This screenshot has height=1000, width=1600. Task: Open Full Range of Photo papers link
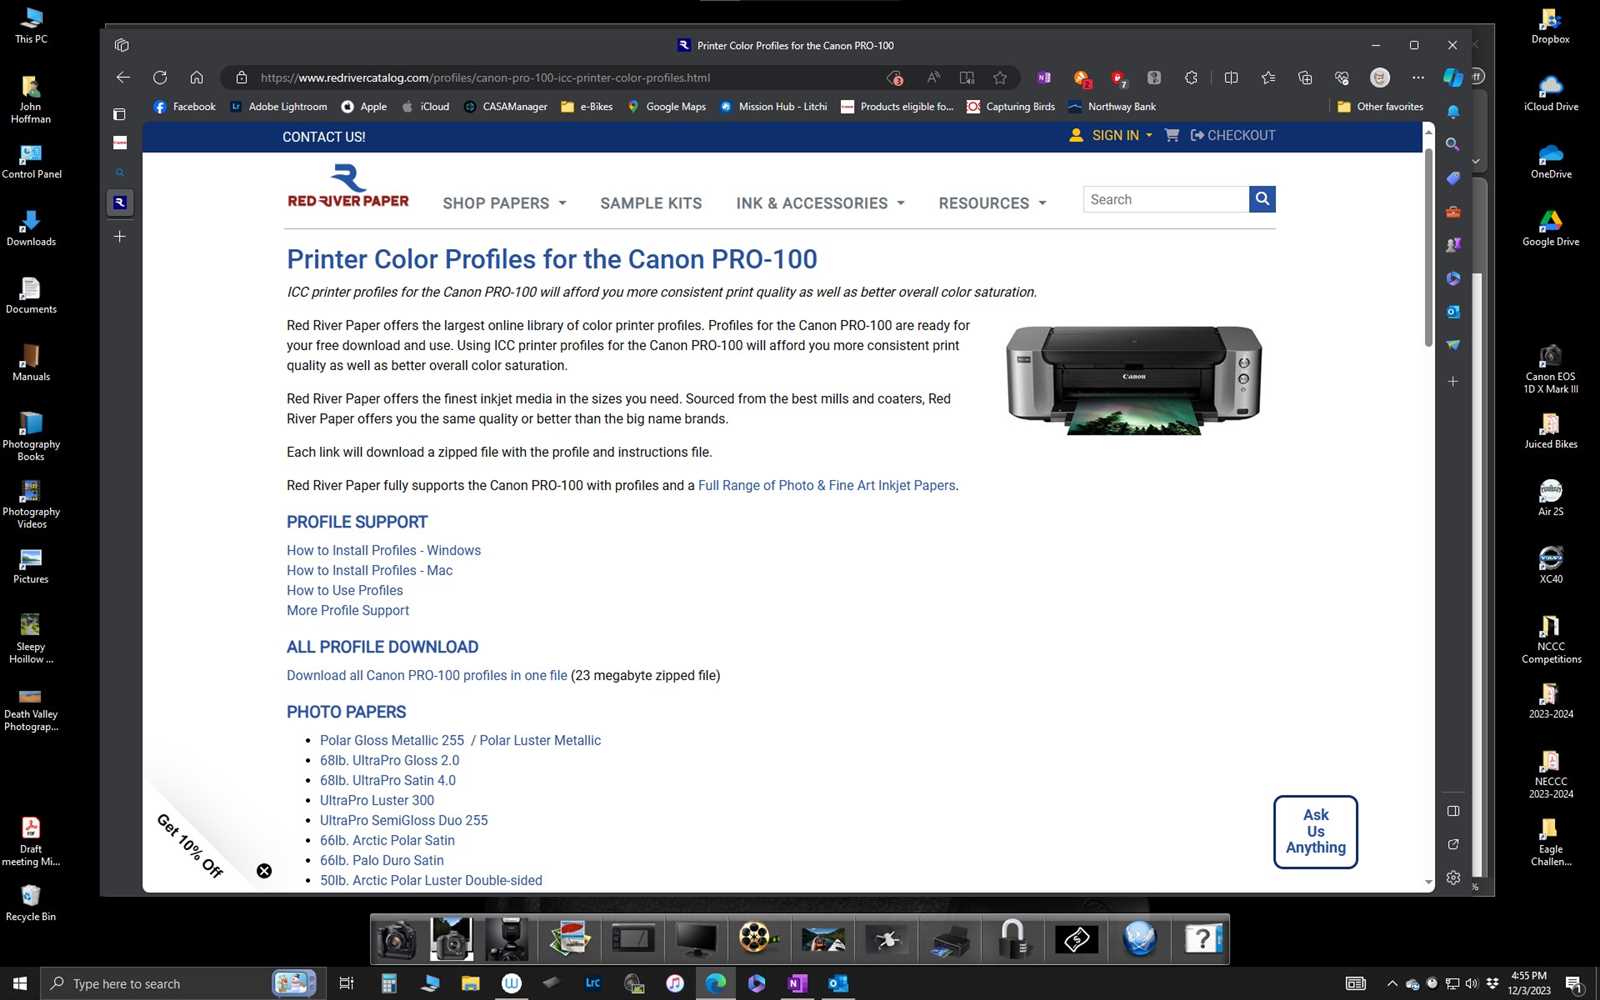(827, 485)
